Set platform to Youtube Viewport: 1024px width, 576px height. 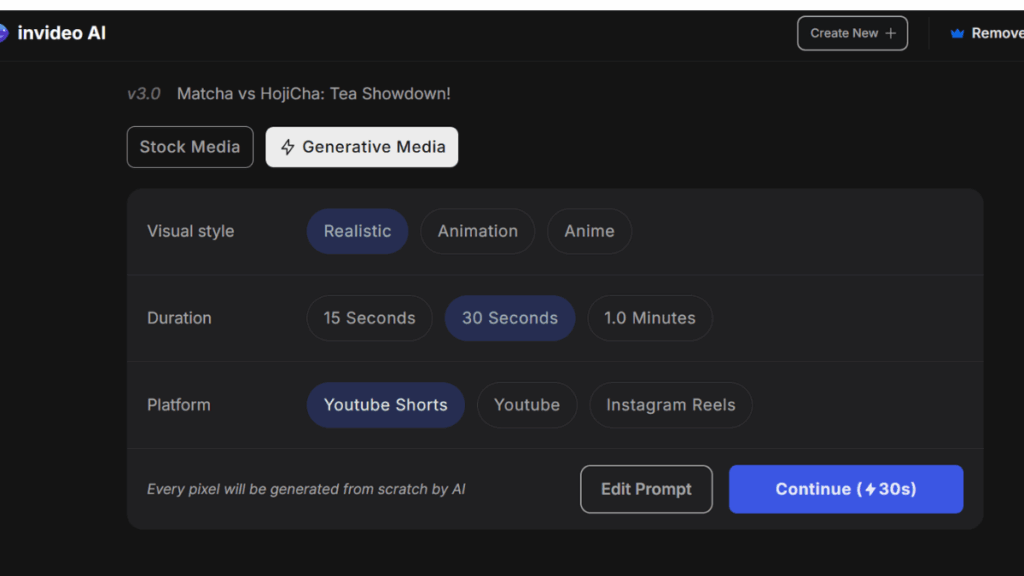[x=527, y=405]
